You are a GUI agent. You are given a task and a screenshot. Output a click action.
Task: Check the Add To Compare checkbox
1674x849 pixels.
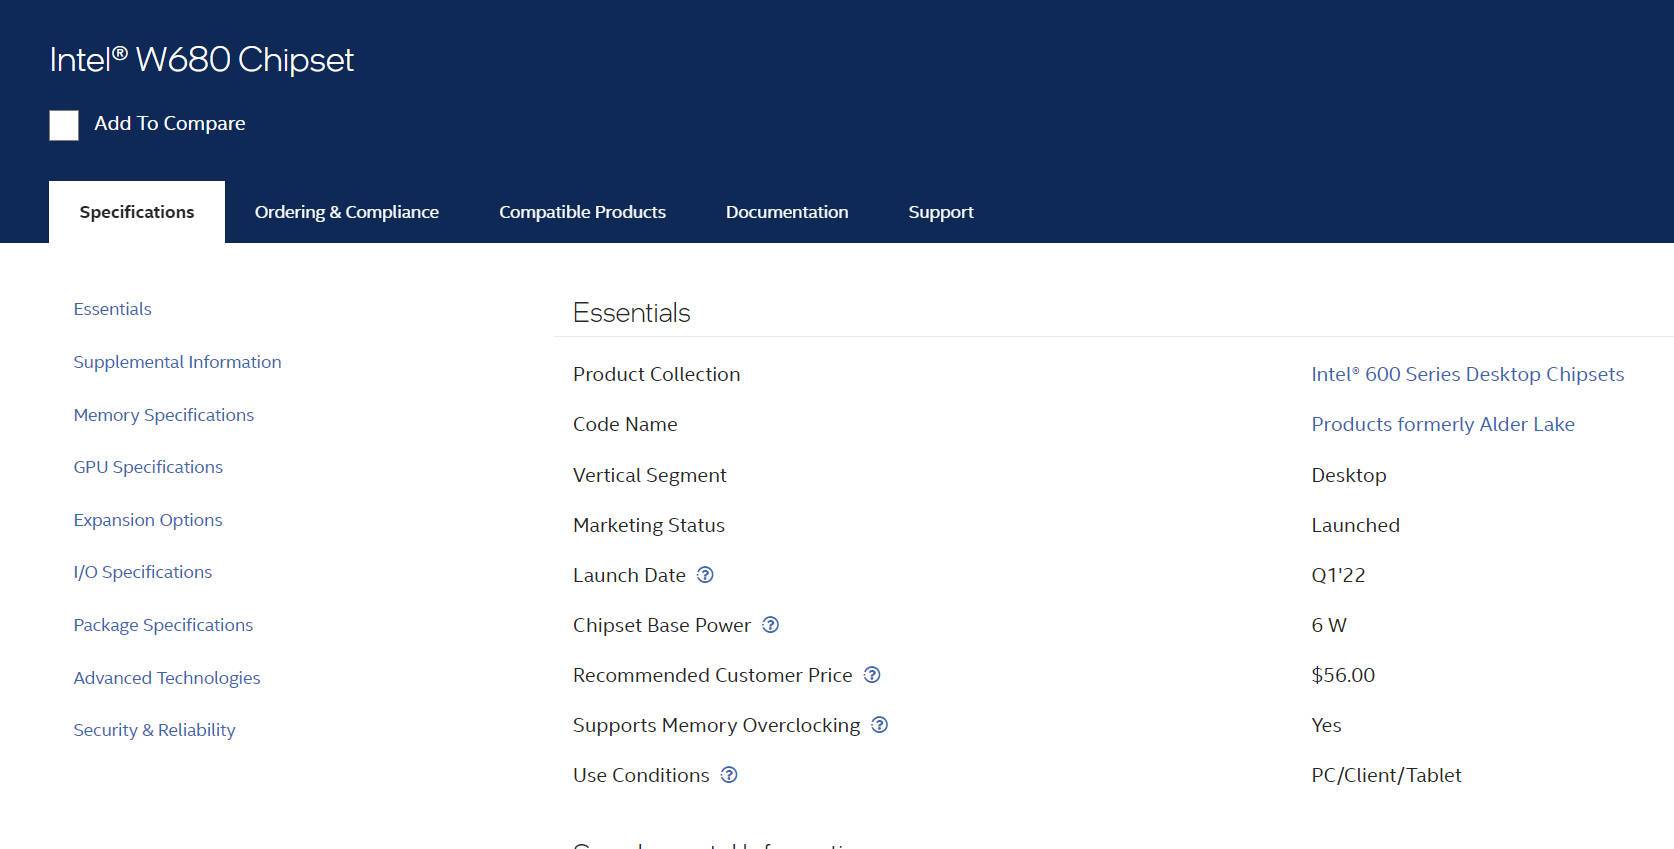64,125
